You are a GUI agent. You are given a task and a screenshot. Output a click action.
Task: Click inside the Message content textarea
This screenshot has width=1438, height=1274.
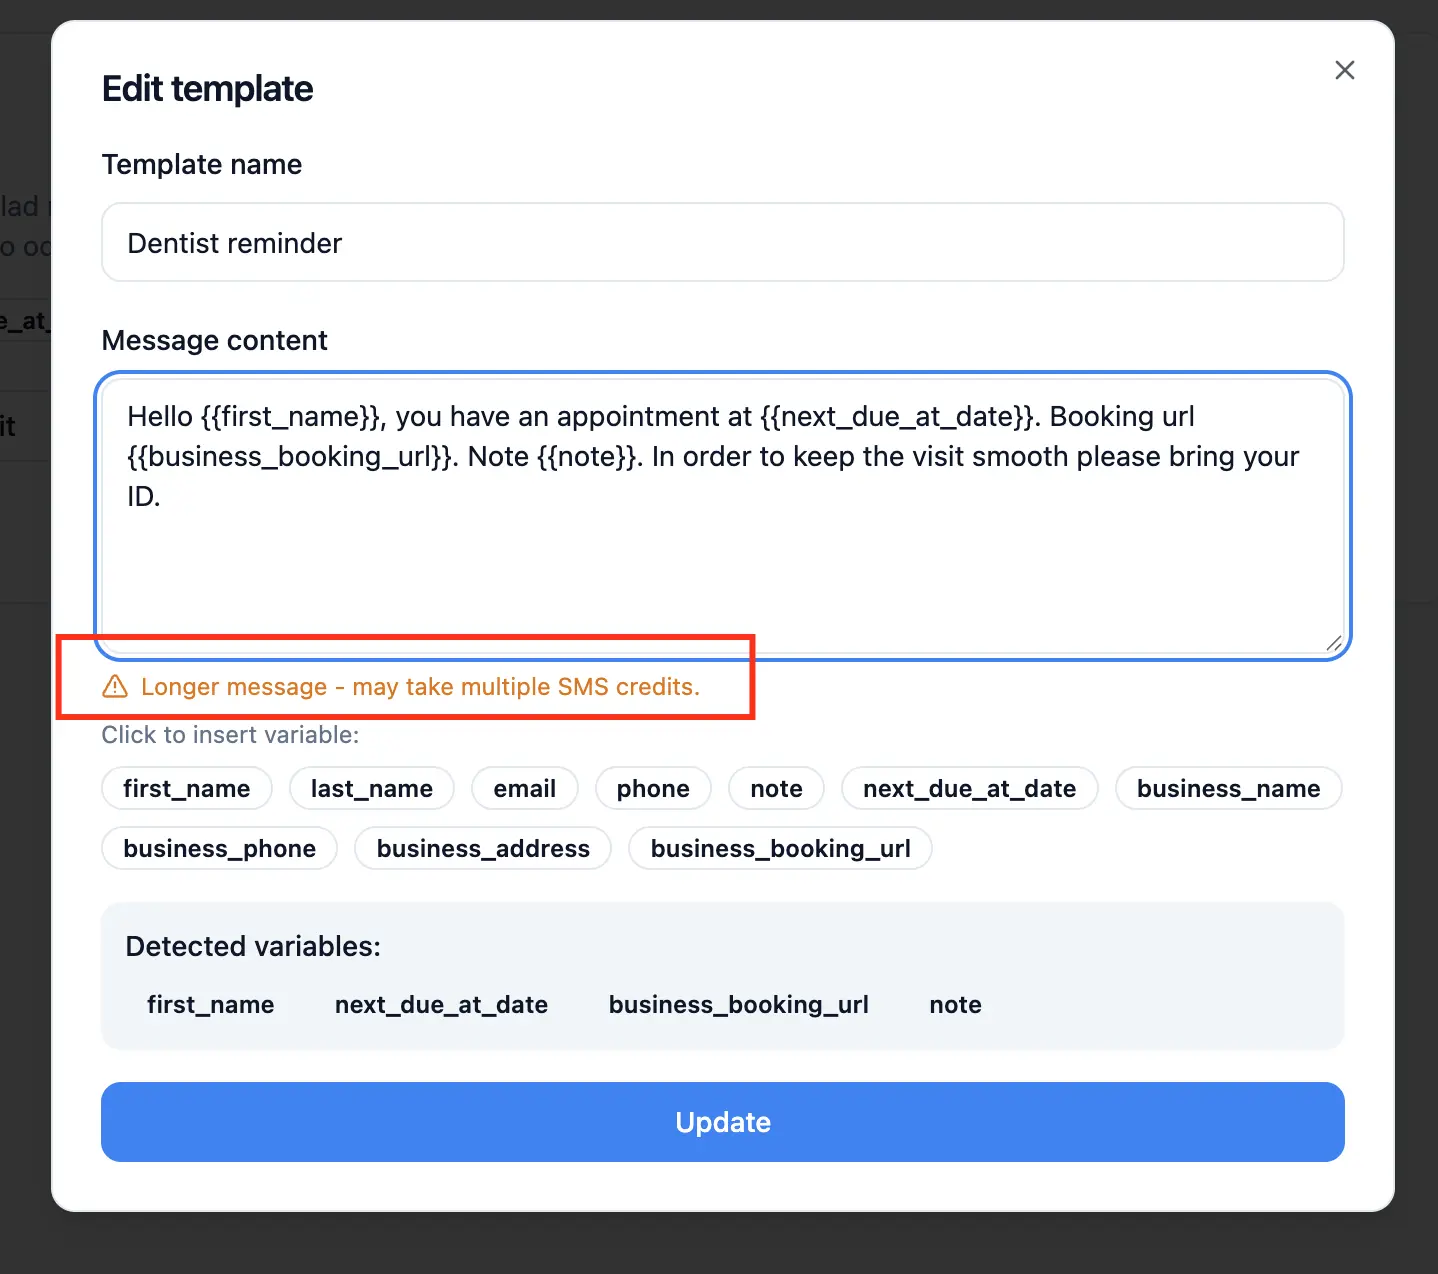coord(722,560)
